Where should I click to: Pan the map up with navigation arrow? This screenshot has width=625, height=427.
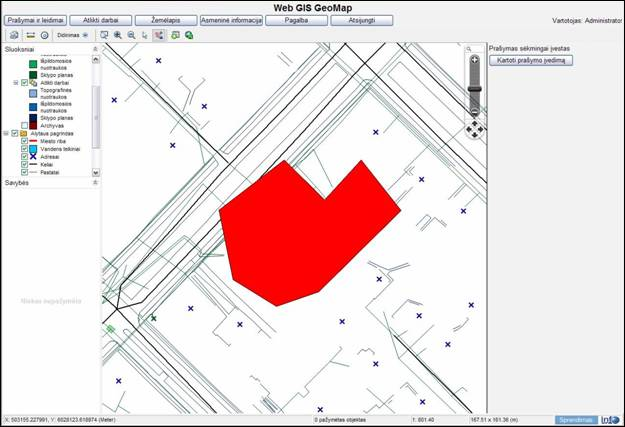point(475,124)
